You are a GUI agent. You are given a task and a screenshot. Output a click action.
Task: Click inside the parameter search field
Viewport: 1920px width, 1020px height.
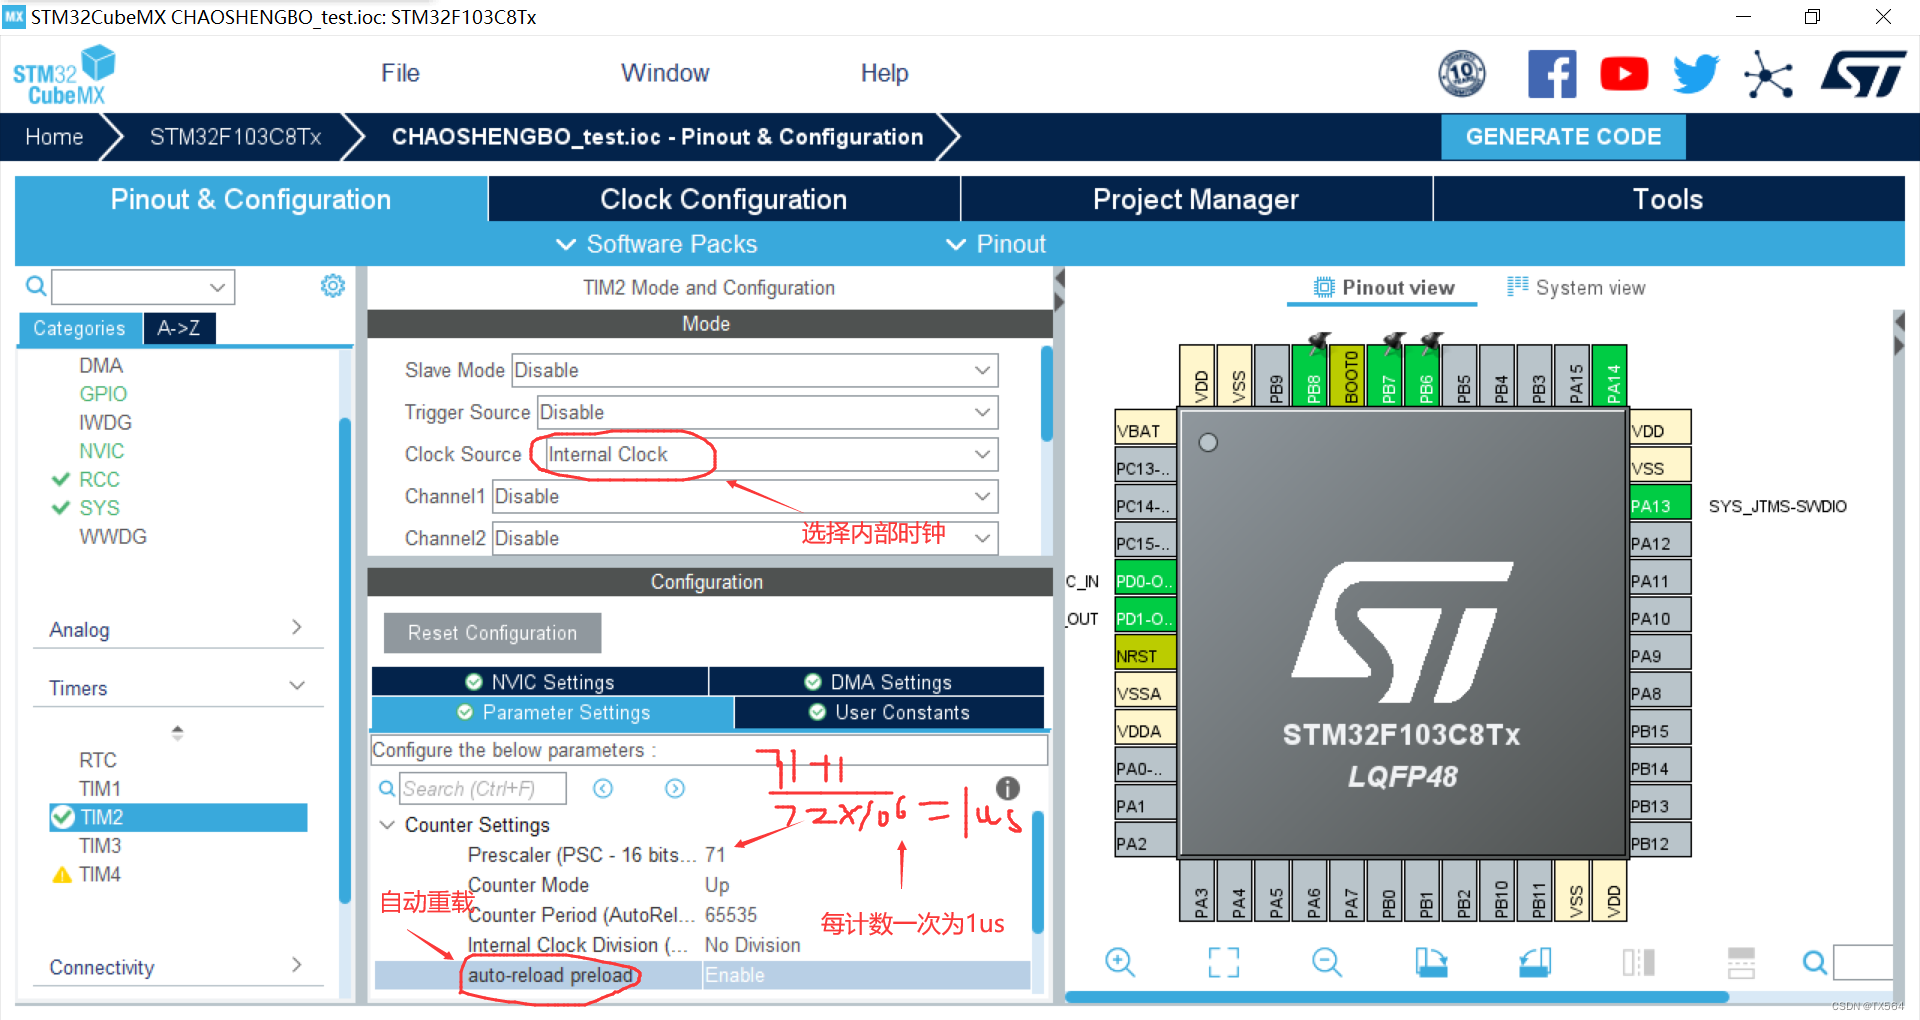(x=483, y=788)
